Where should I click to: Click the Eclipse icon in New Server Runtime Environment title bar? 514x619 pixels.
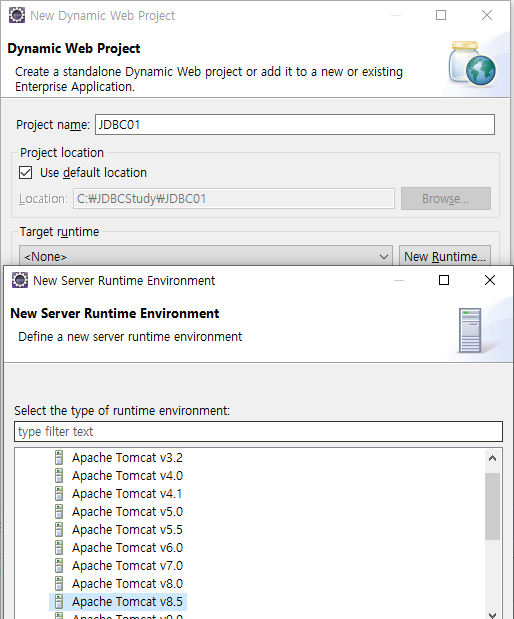[x=20, y=280]
